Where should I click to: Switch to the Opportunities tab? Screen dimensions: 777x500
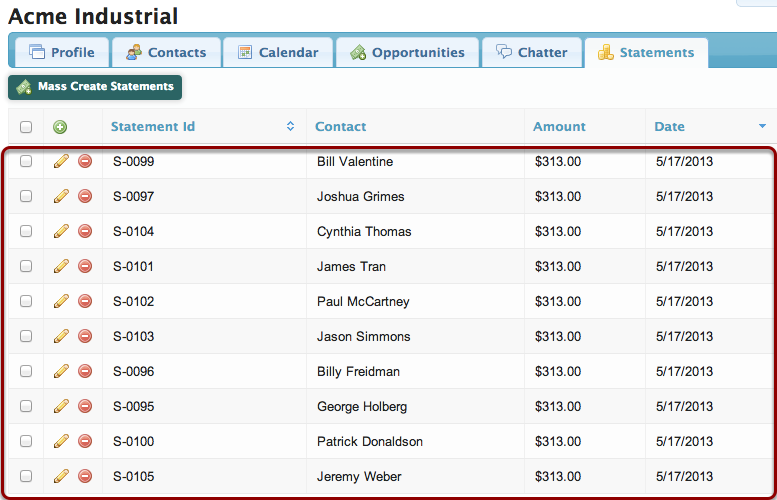coord(407,52)
